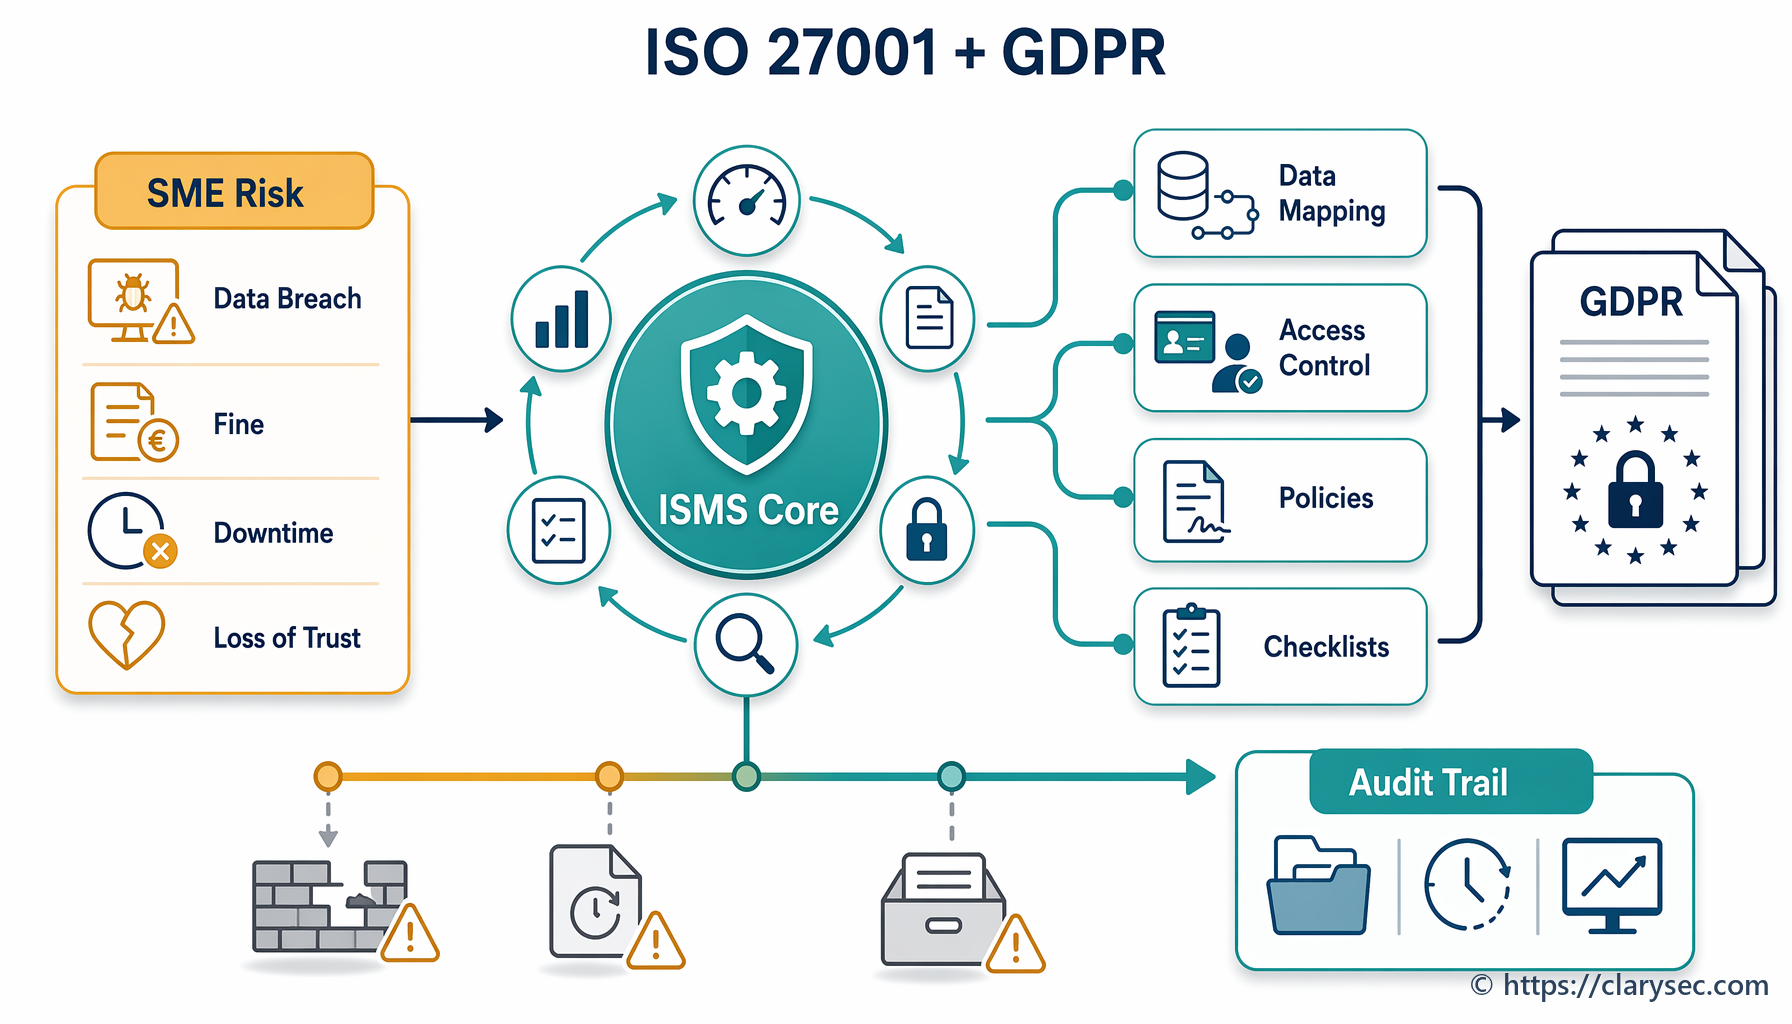Click the Data Breach monitor bug icon
The width and height of the screenshot is (1792, 1024).
(140, 301)
